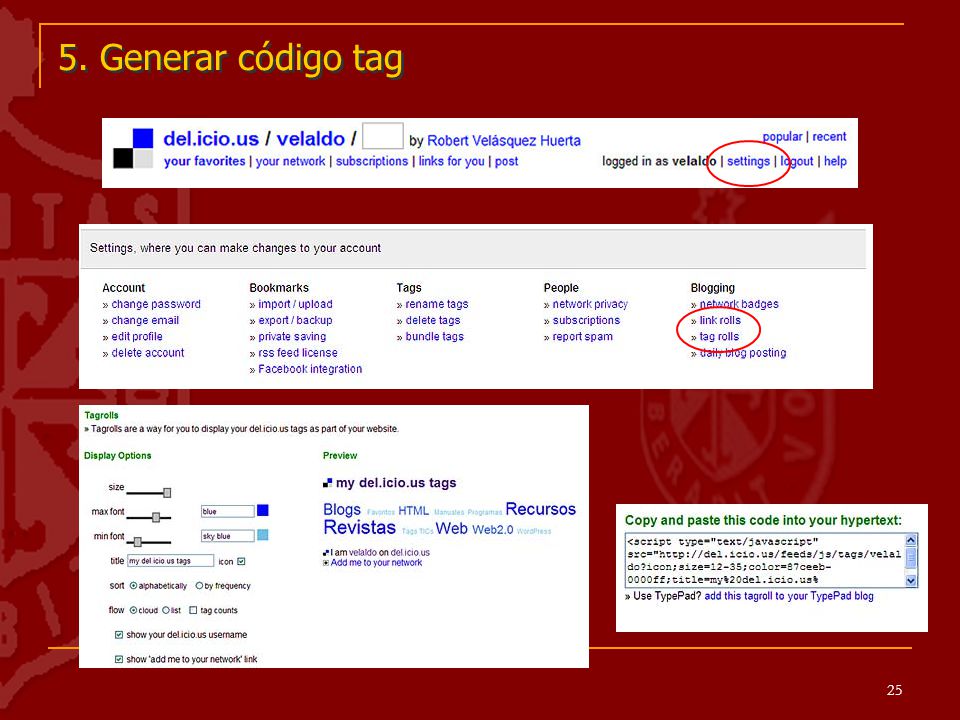Enable the tag counts checkbox
The image size is (960, 720).
pyautogui.click(x=193, y=610)
